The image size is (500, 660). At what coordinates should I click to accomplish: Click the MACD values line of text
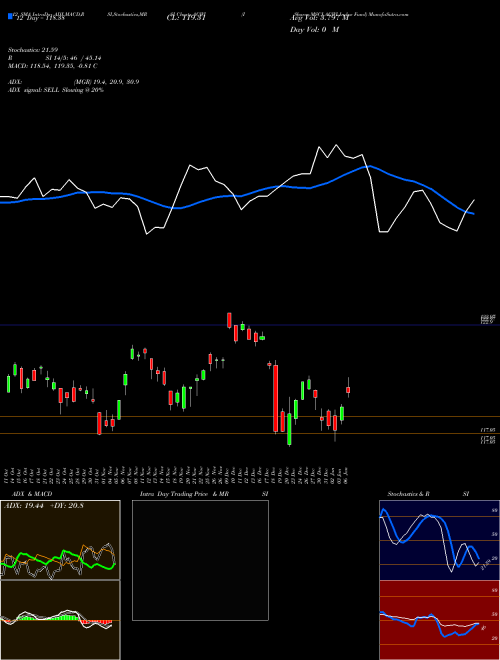tap(53, 66)
